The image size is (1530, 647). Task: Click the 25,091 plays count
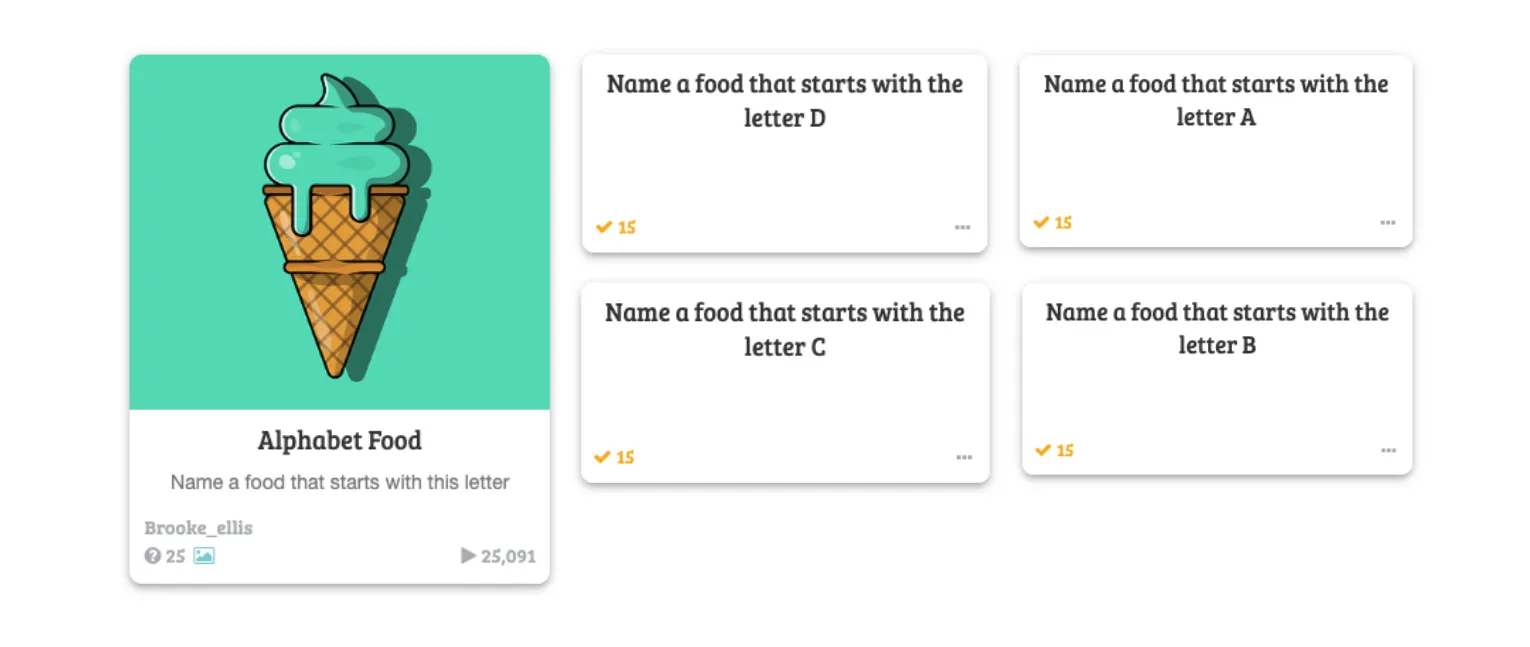[x=509, y=556]
